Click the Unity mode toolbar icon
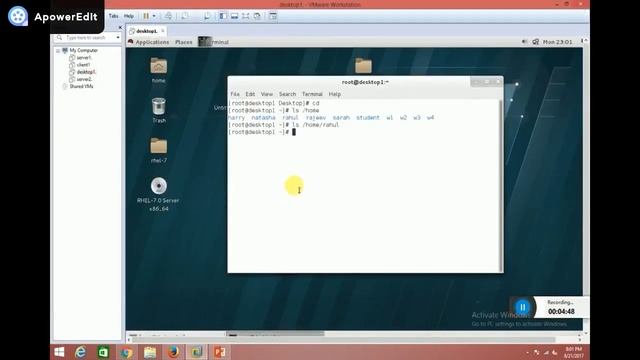The width and height of the screenshot is (640, 360). [257, 16]
